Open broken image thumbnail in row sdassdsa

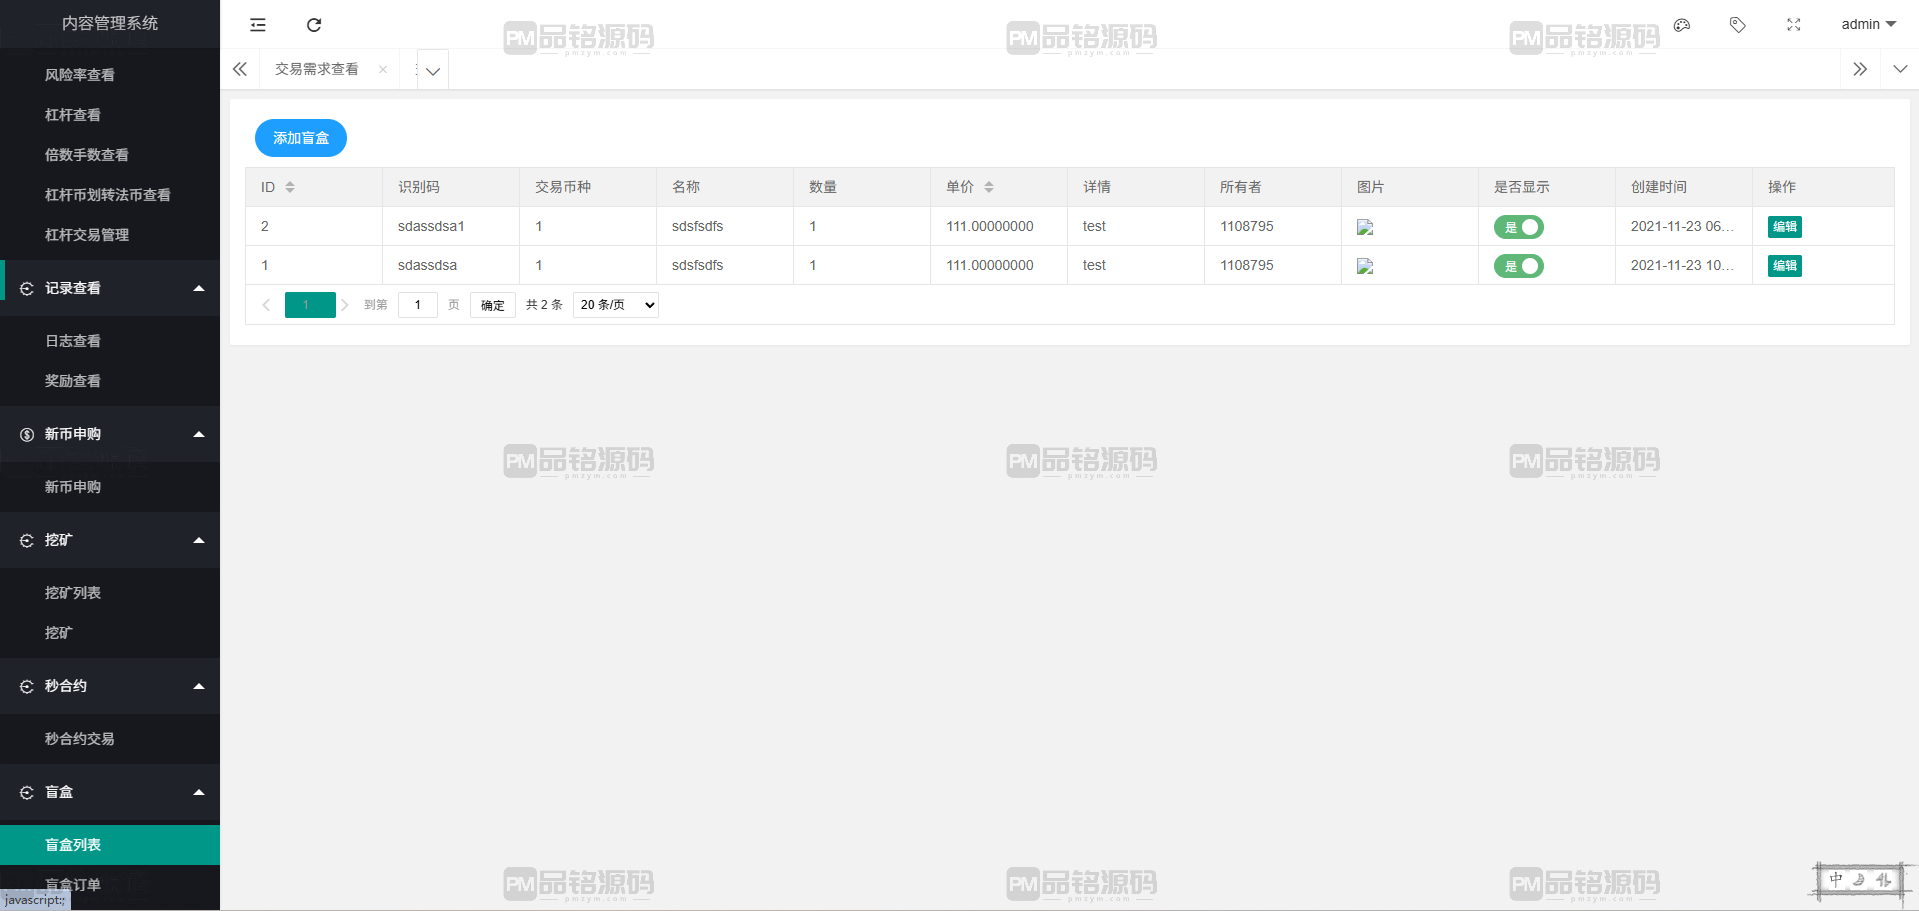[x=1365, y=266]
